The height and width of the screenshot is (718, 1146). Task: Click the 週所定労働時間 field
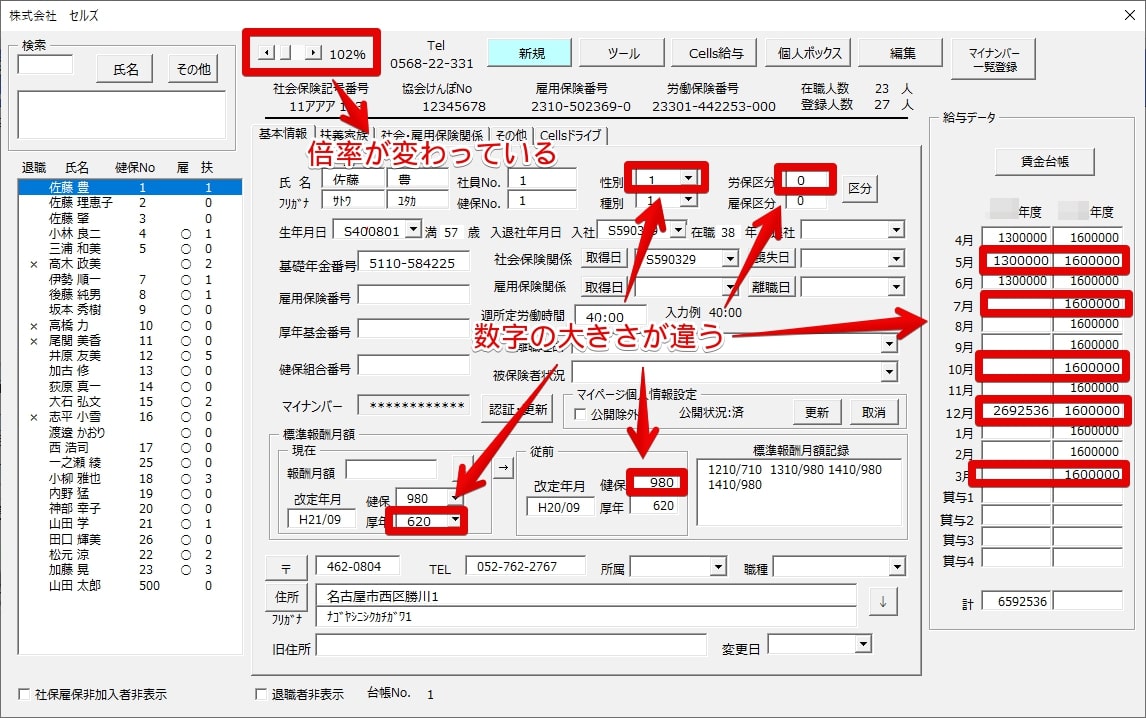[x=610, y=317]
